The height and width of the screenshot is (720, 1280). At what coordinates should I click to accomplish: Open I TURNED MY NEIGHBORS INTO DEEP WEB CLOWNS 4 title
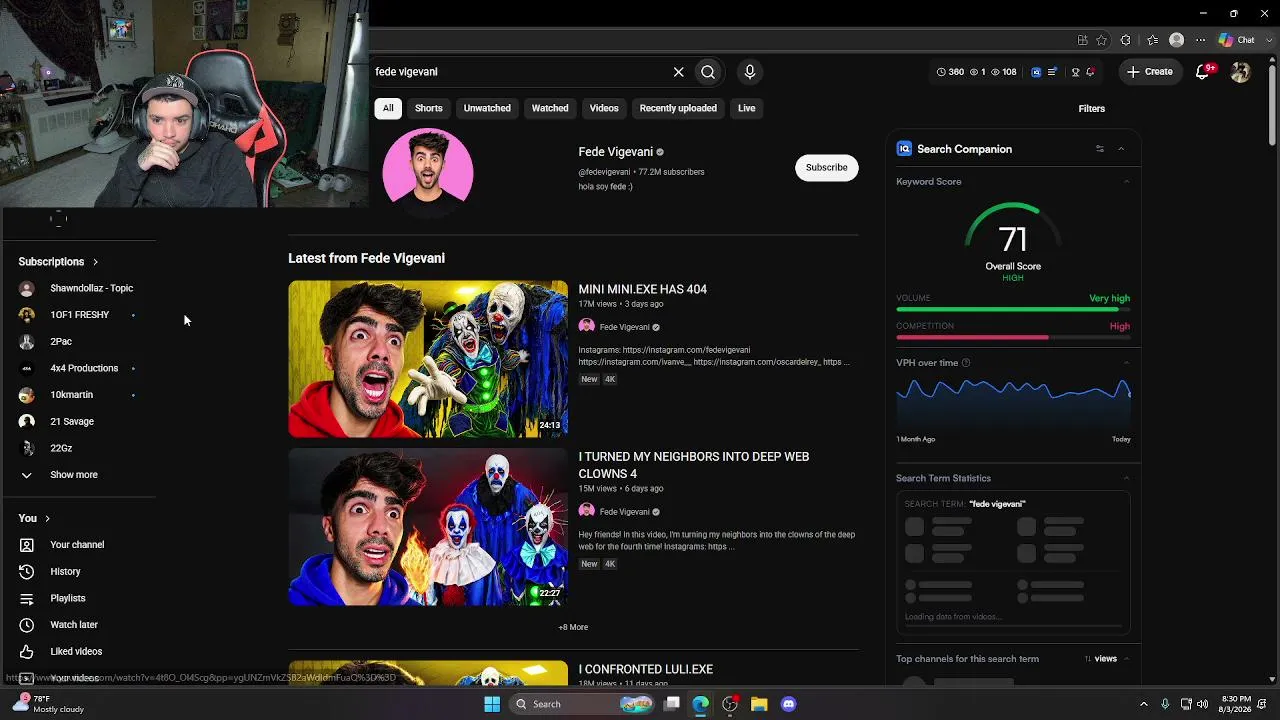694,465
